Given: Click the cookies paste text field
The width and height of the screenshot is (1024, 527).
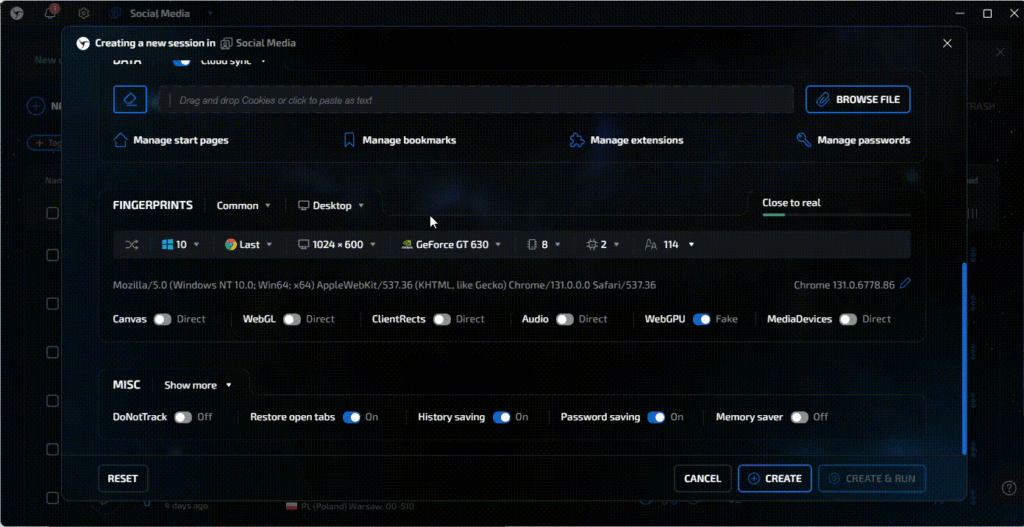Looking at the screenshot, I should coord(476,100).
